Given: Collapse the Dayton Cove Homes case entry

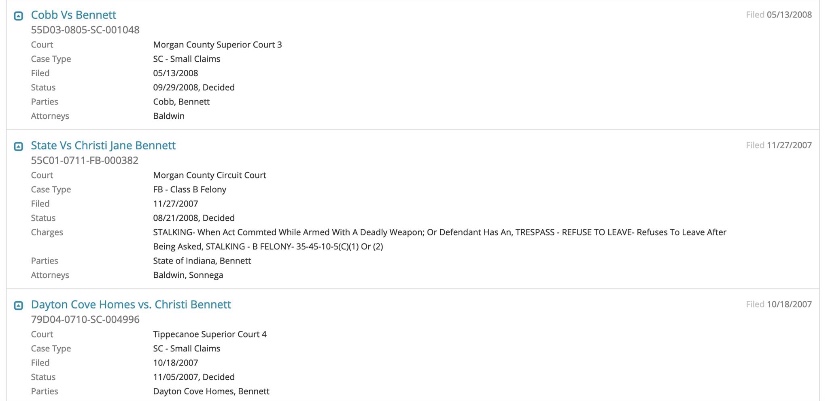Looking at the screenshot, I should click(x=18, y=305).
